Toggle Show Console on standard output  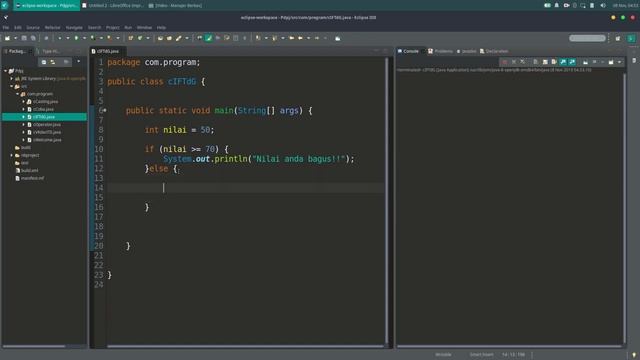point(563,62)
